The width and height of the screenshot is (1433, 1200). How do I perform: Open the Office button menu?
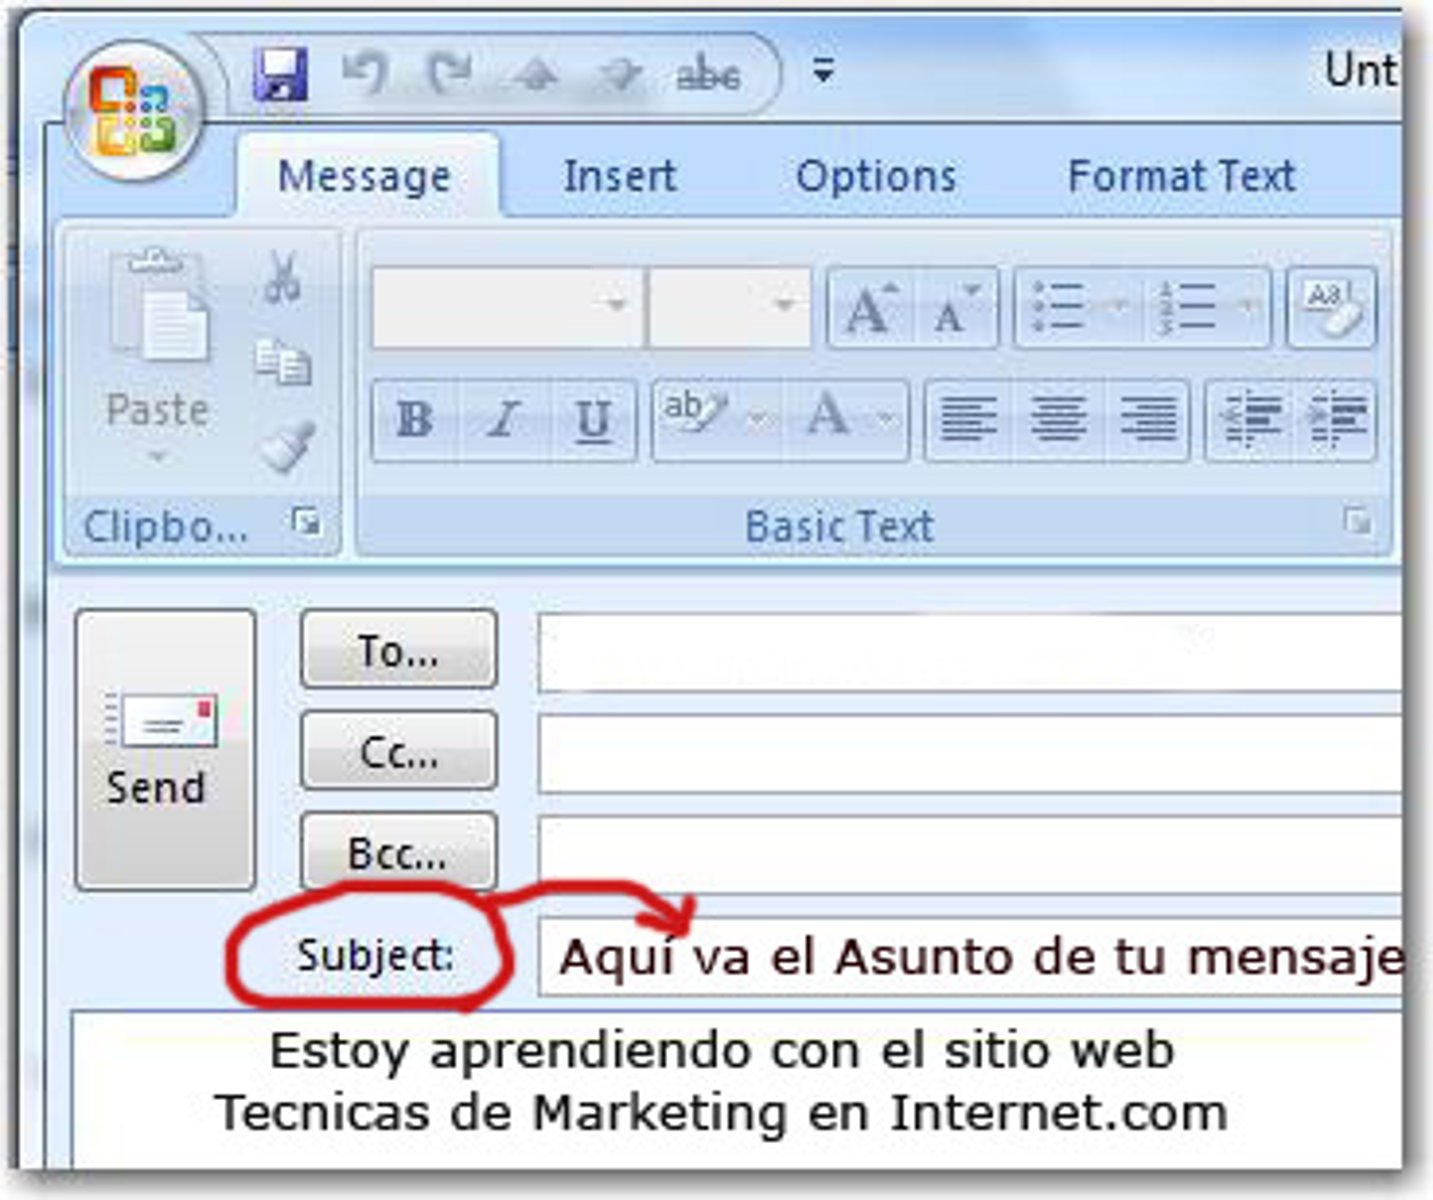(x=134, y=109)
